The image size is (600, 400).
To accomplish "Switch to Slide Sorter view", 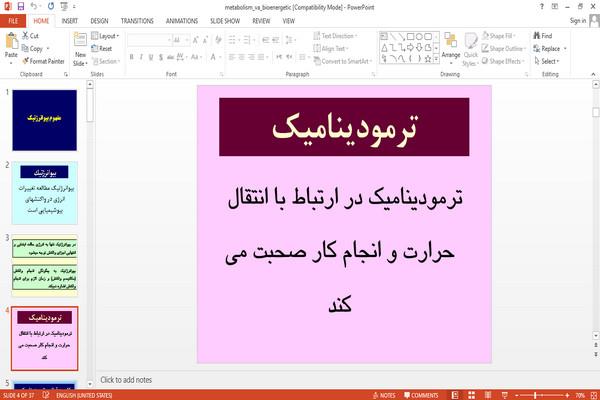I will [x=471, y=395].
